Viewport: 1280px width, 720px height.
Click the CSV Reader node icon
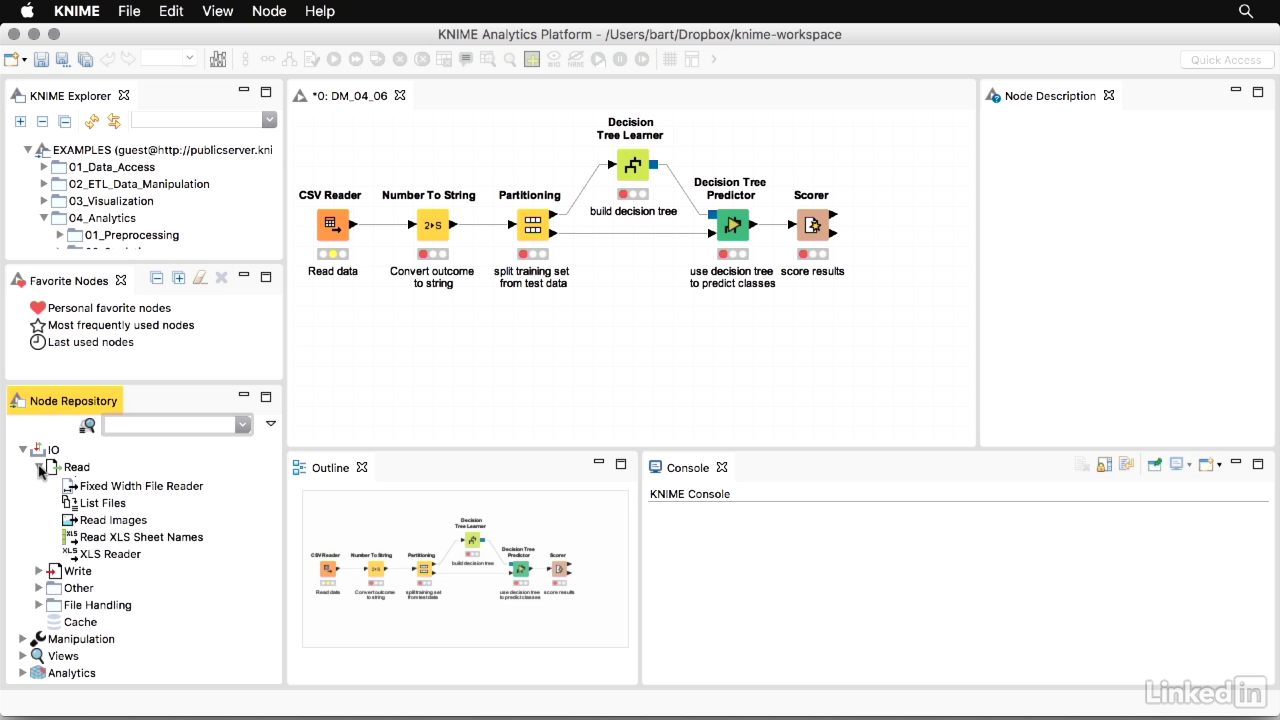(x=333, y=225)
